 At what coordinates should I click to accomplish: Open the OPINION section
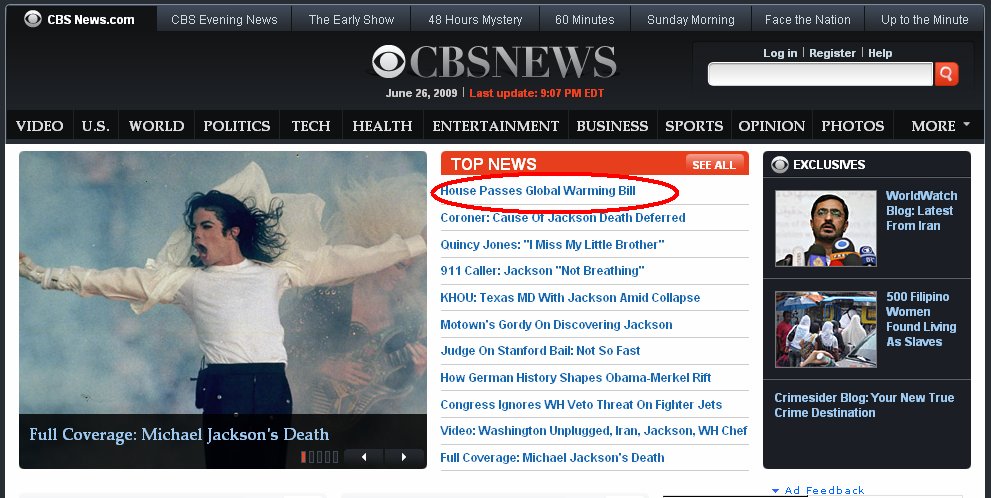[x=772, y=126]
